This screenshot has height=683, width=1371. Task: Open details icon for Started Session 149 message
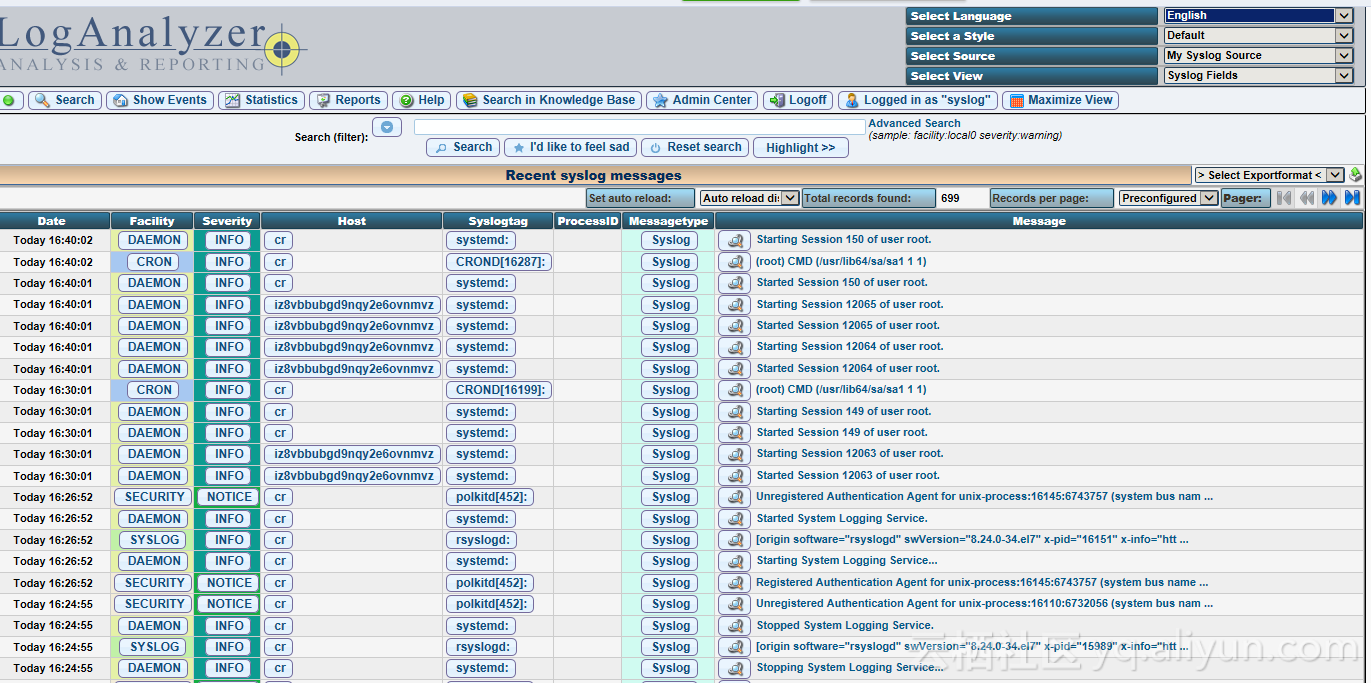point(734,433)
